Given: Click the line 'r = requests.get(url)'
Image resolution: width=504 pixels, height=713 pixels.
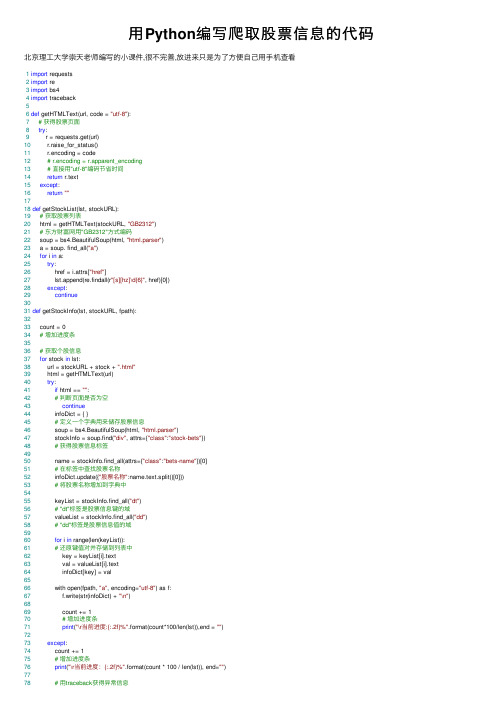Looking at the screenshot, I should coord(73,137).
